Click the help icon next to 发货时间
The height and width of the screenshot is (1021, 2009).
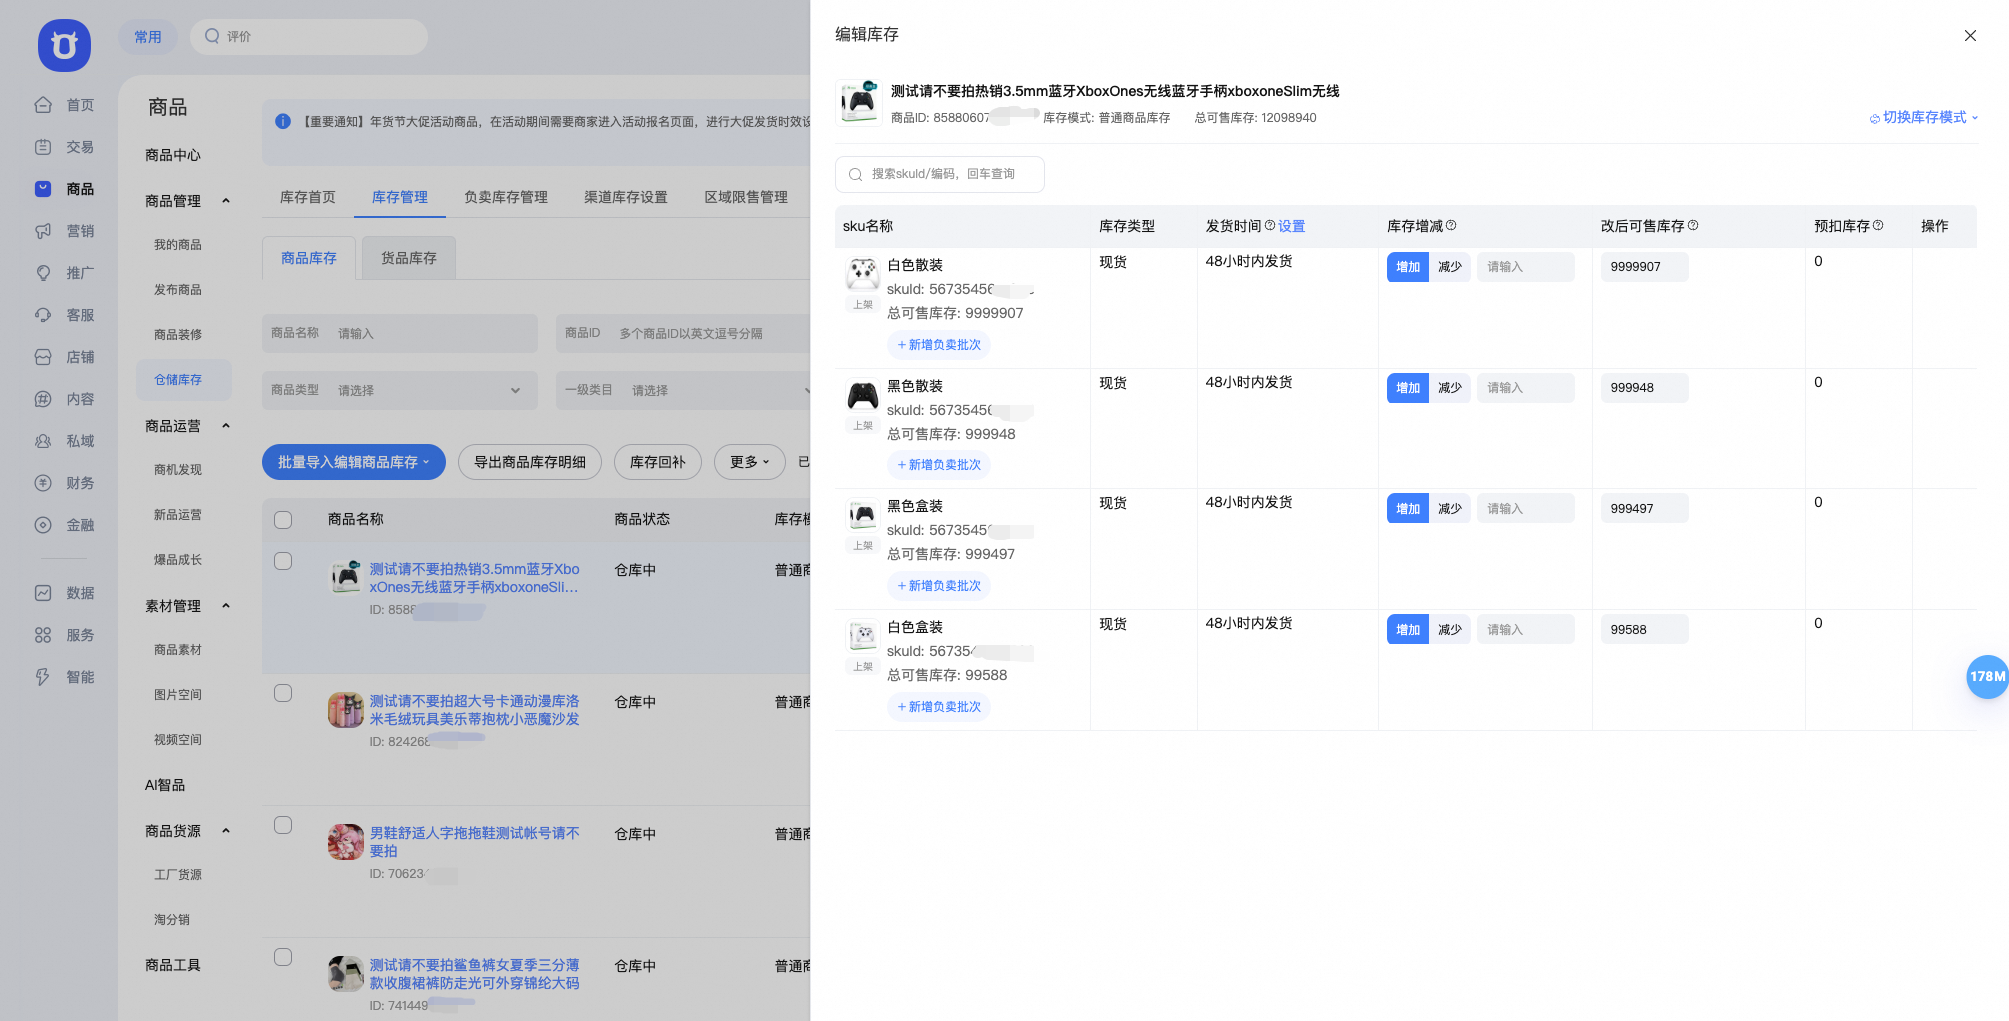coord(1270,225)
